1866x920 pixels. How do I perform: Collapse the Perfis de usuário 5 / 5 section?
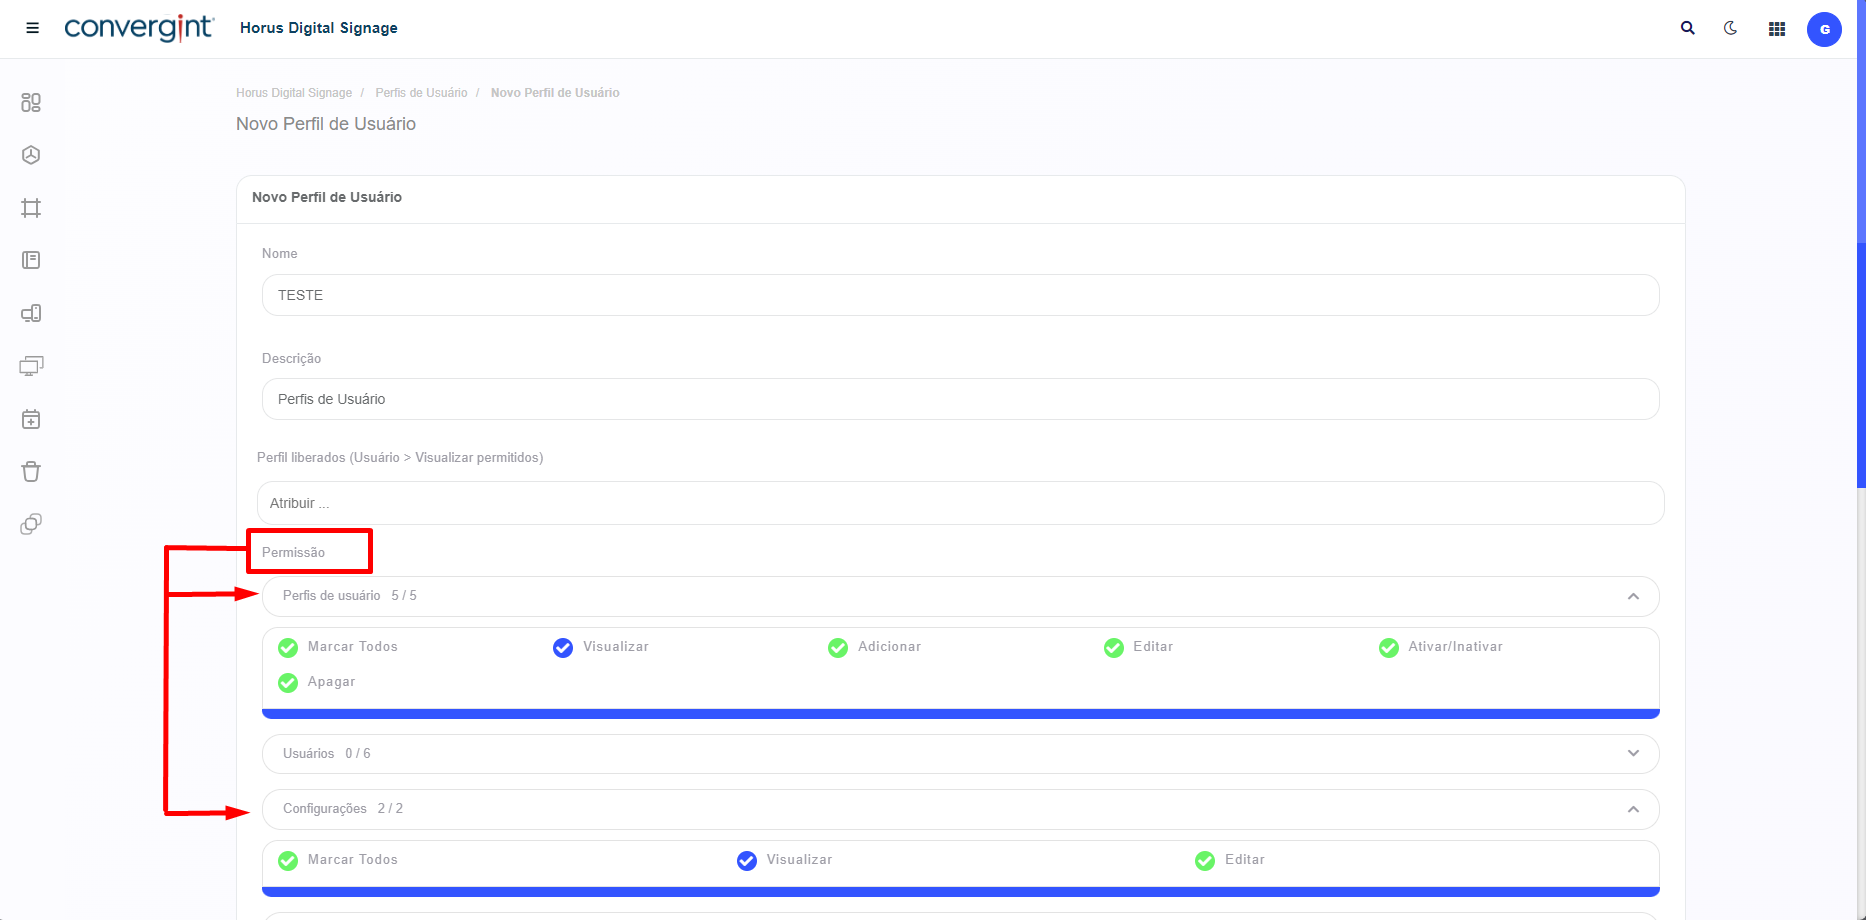point(1633,596)
